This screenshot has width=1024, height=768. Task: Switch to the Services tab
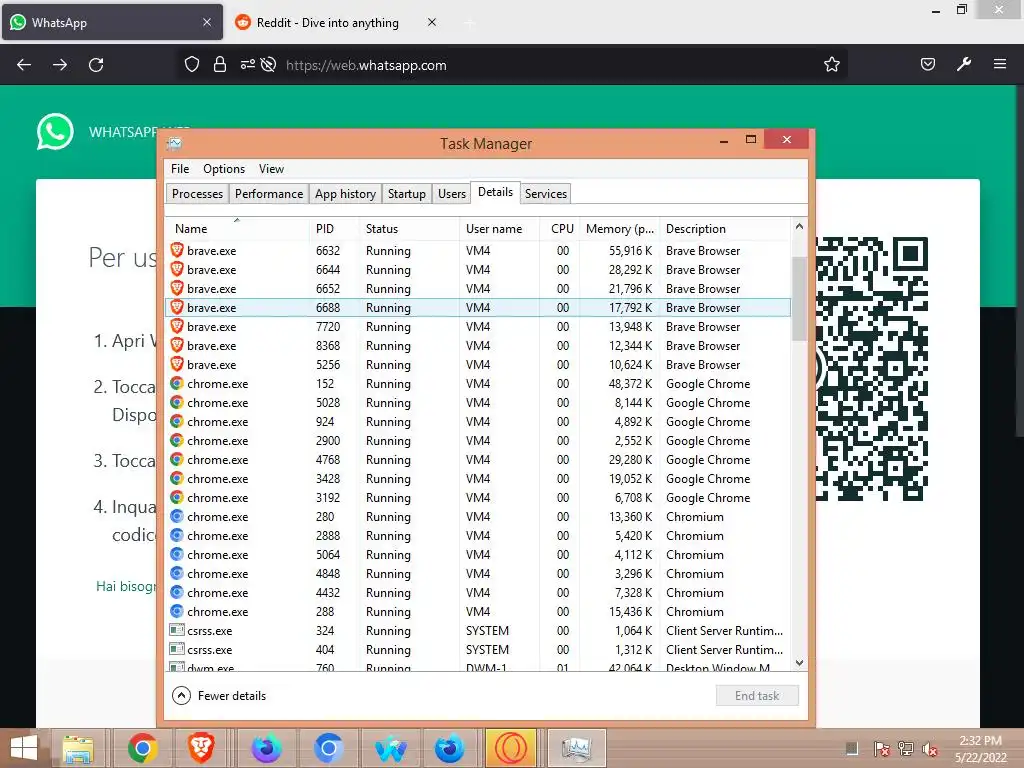[546, 194]
